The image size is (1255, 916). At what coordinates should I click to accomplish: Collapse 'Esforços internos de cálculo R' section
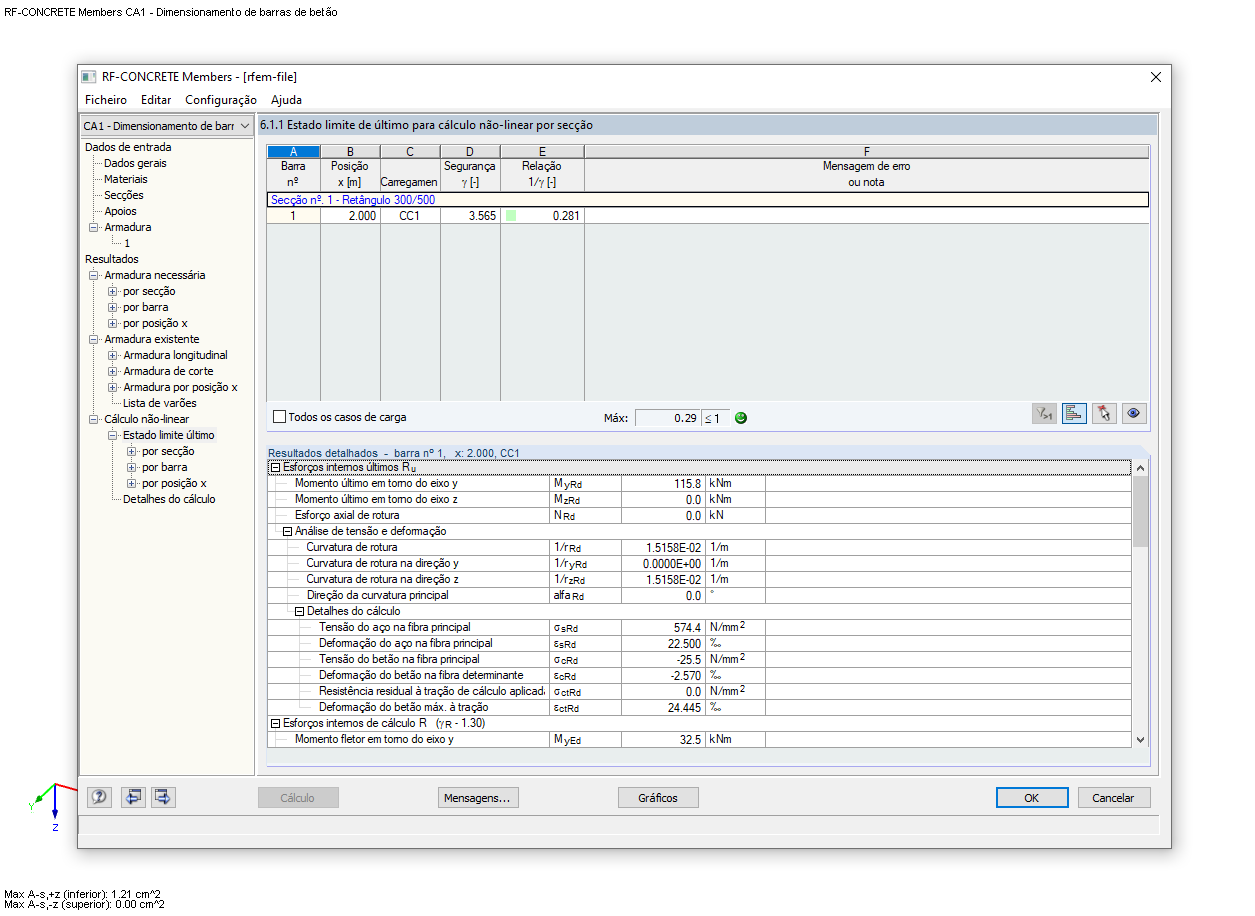(x=275, y=723)
